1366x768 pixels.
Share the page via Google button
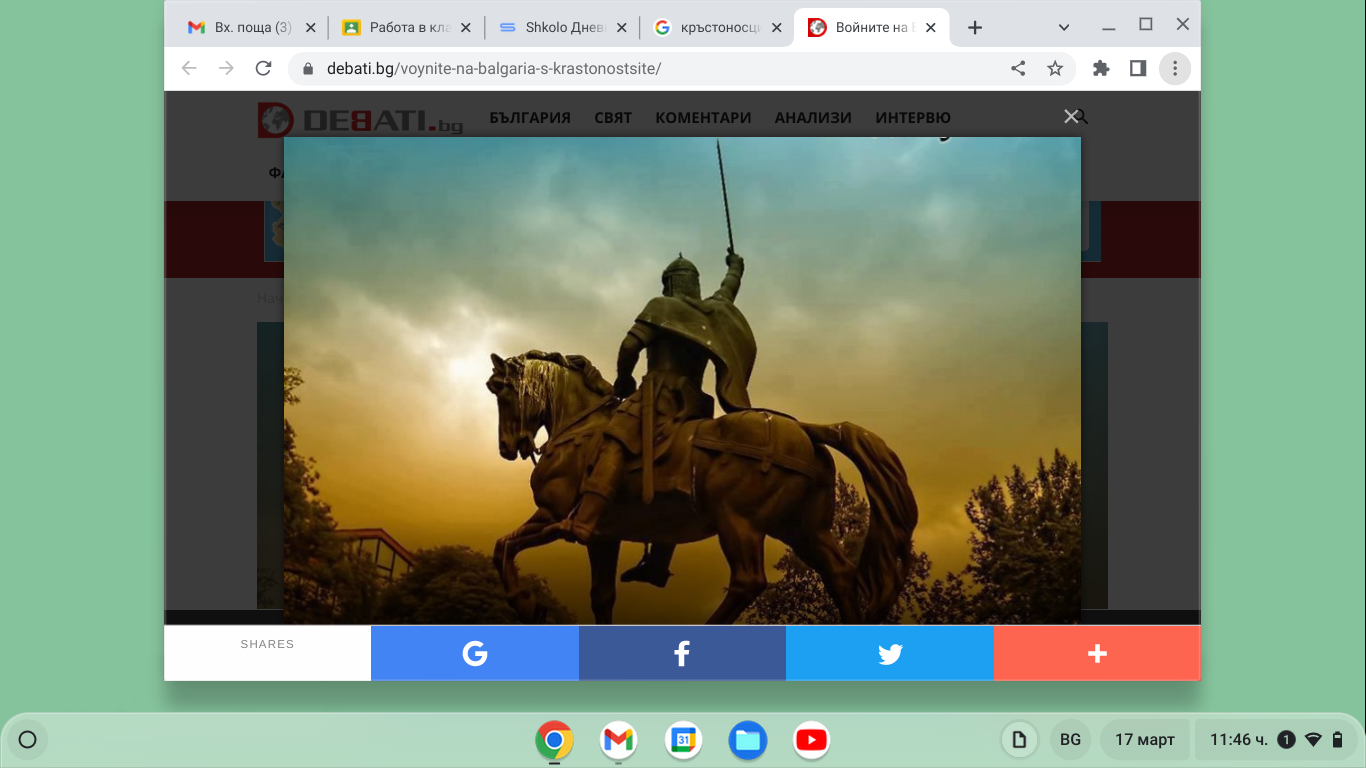(x=475, y=654)
